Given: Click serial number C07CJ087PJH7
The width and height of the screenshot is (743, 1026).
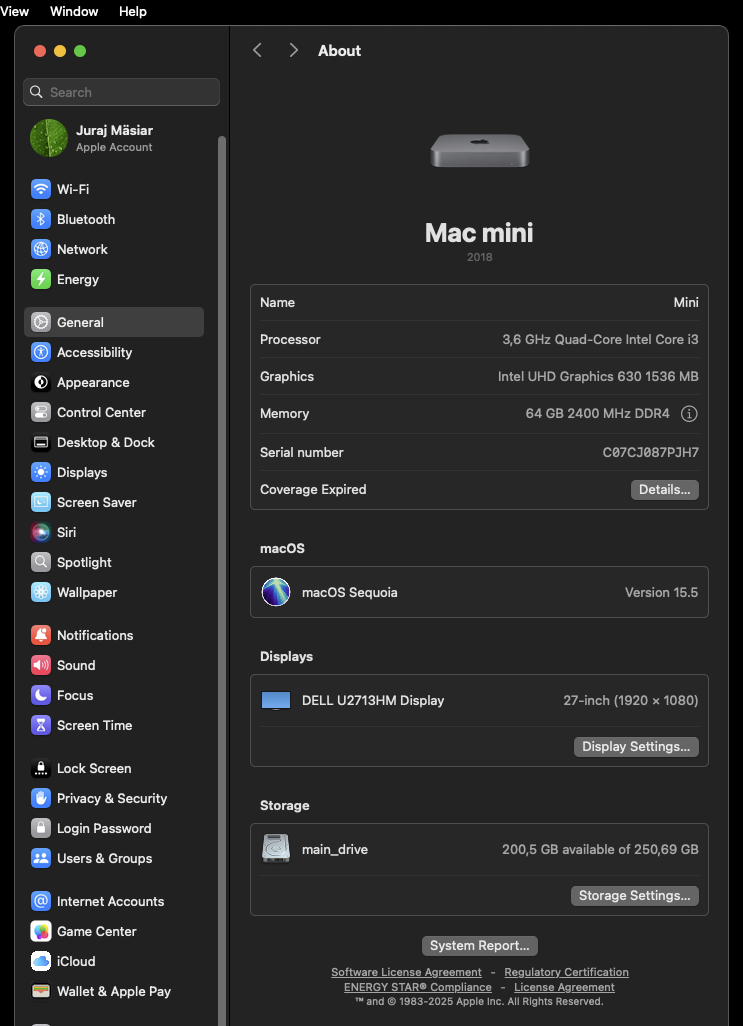Looking at the screenshot, I should (x=651, y=452).
